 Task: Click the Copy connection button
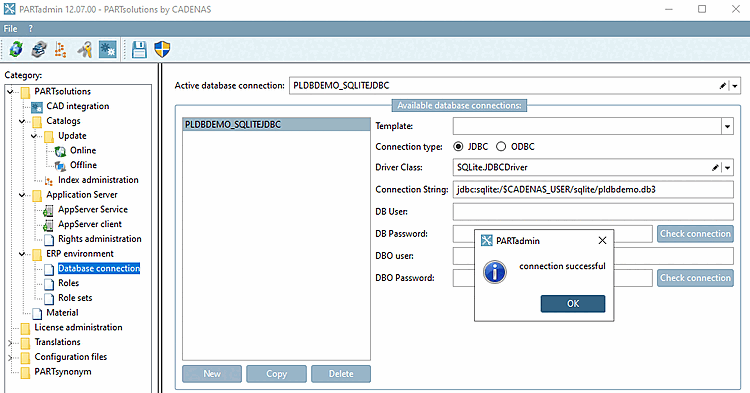point(276,374)
